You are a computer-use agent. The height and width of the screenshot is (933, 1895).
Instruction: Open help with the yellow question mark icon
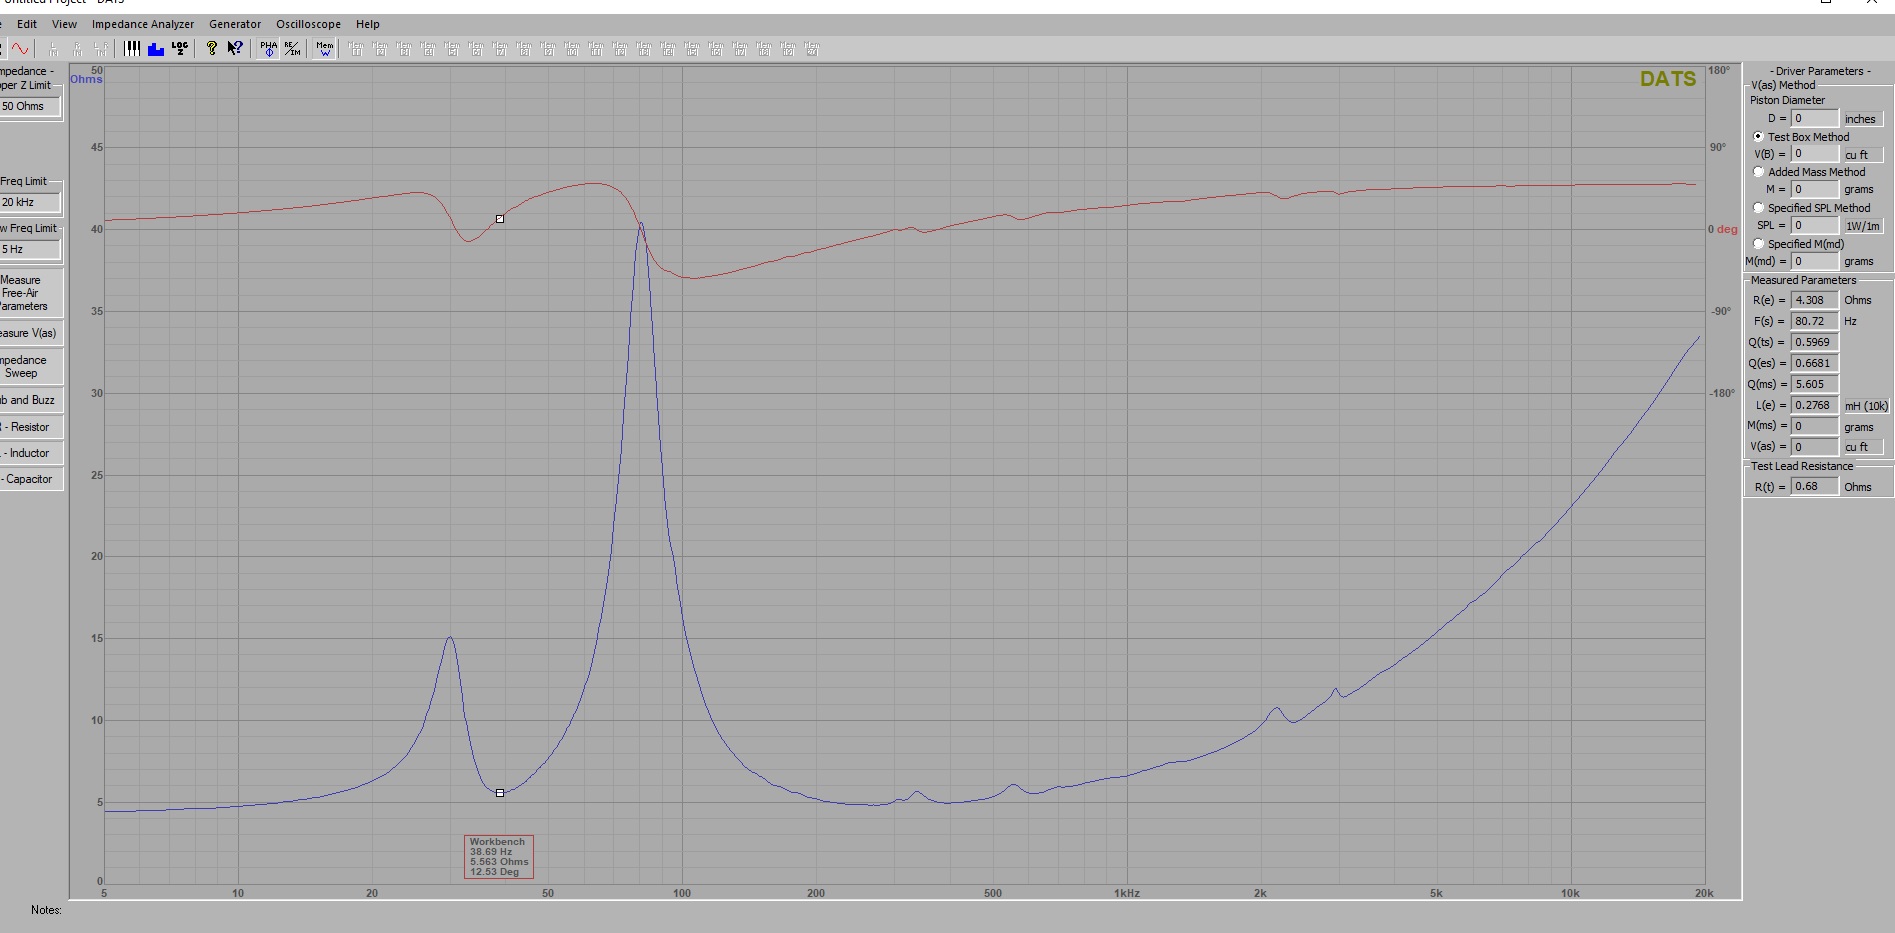pos(212,48)
